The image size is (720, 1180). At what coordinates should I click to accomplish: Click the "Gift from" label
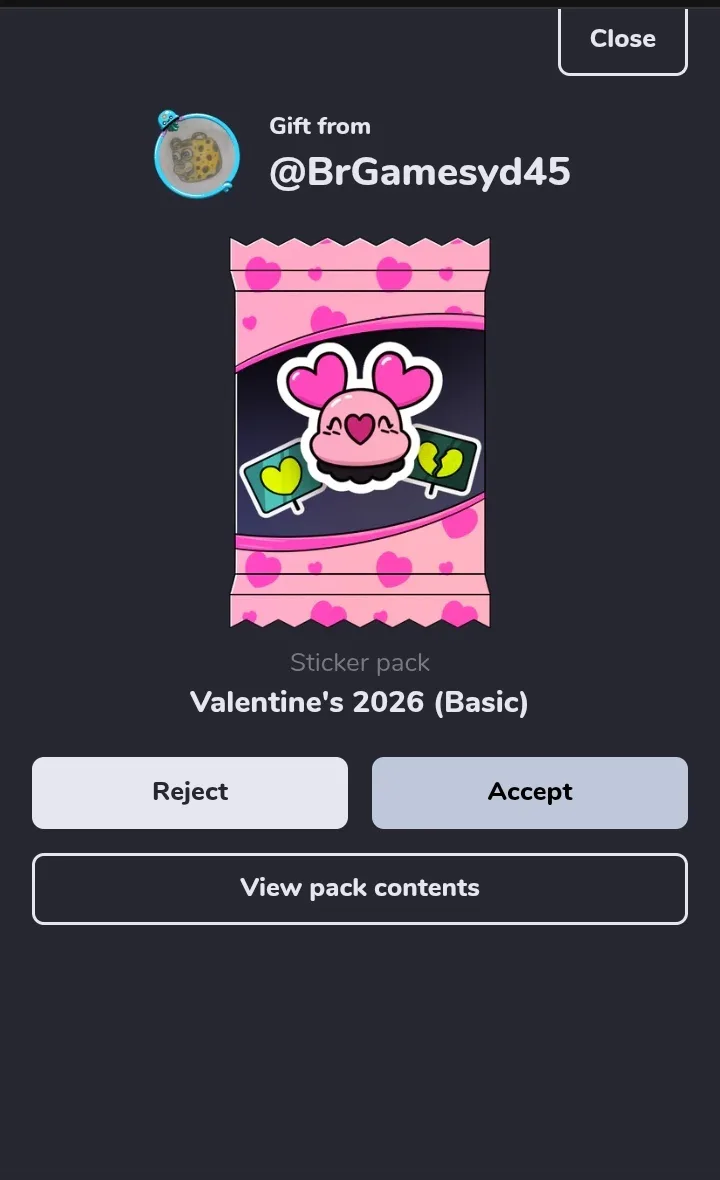click(x=320, y=126)
